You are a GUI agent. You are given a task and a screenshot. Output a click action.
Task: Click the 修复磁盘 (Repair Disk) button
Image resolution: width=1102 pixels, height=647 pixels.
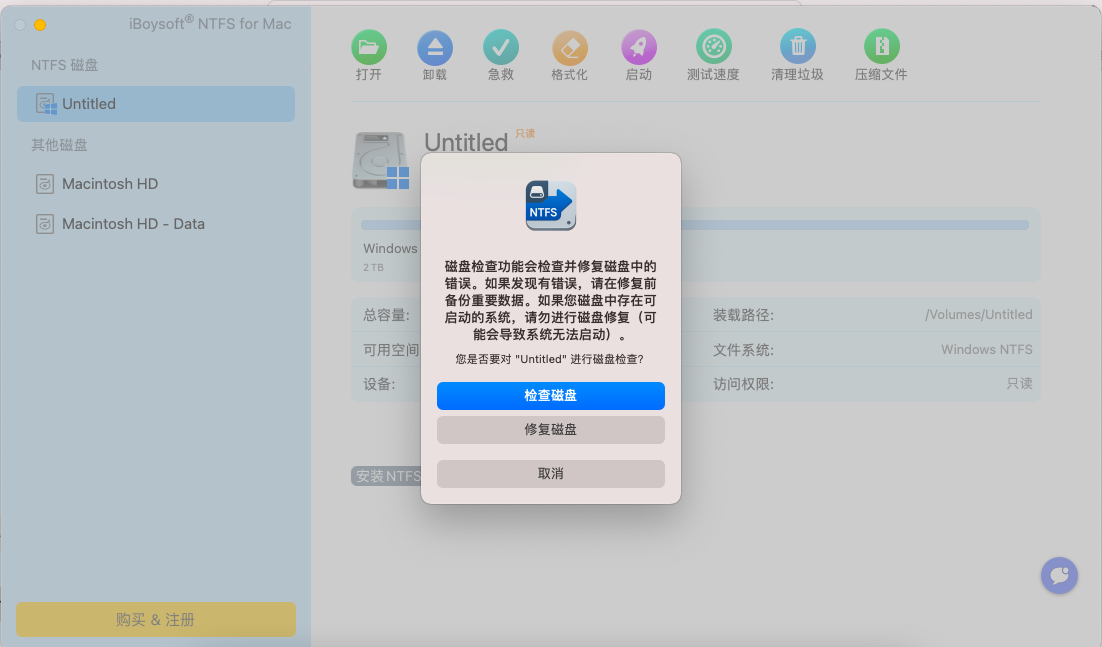[551, 429]
